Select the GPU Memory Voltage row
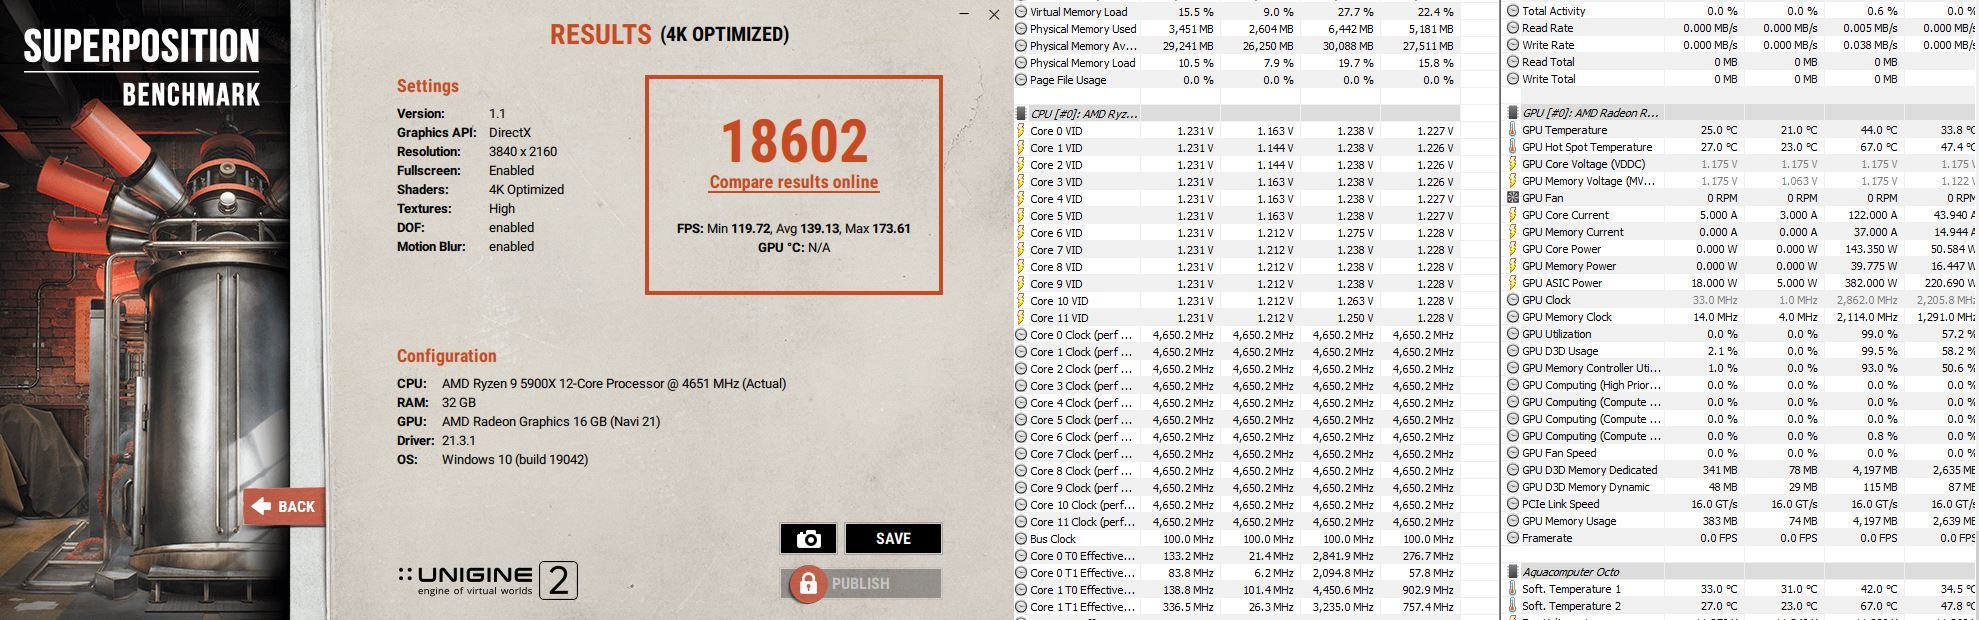1979x620 pixels. [1741, 181]
